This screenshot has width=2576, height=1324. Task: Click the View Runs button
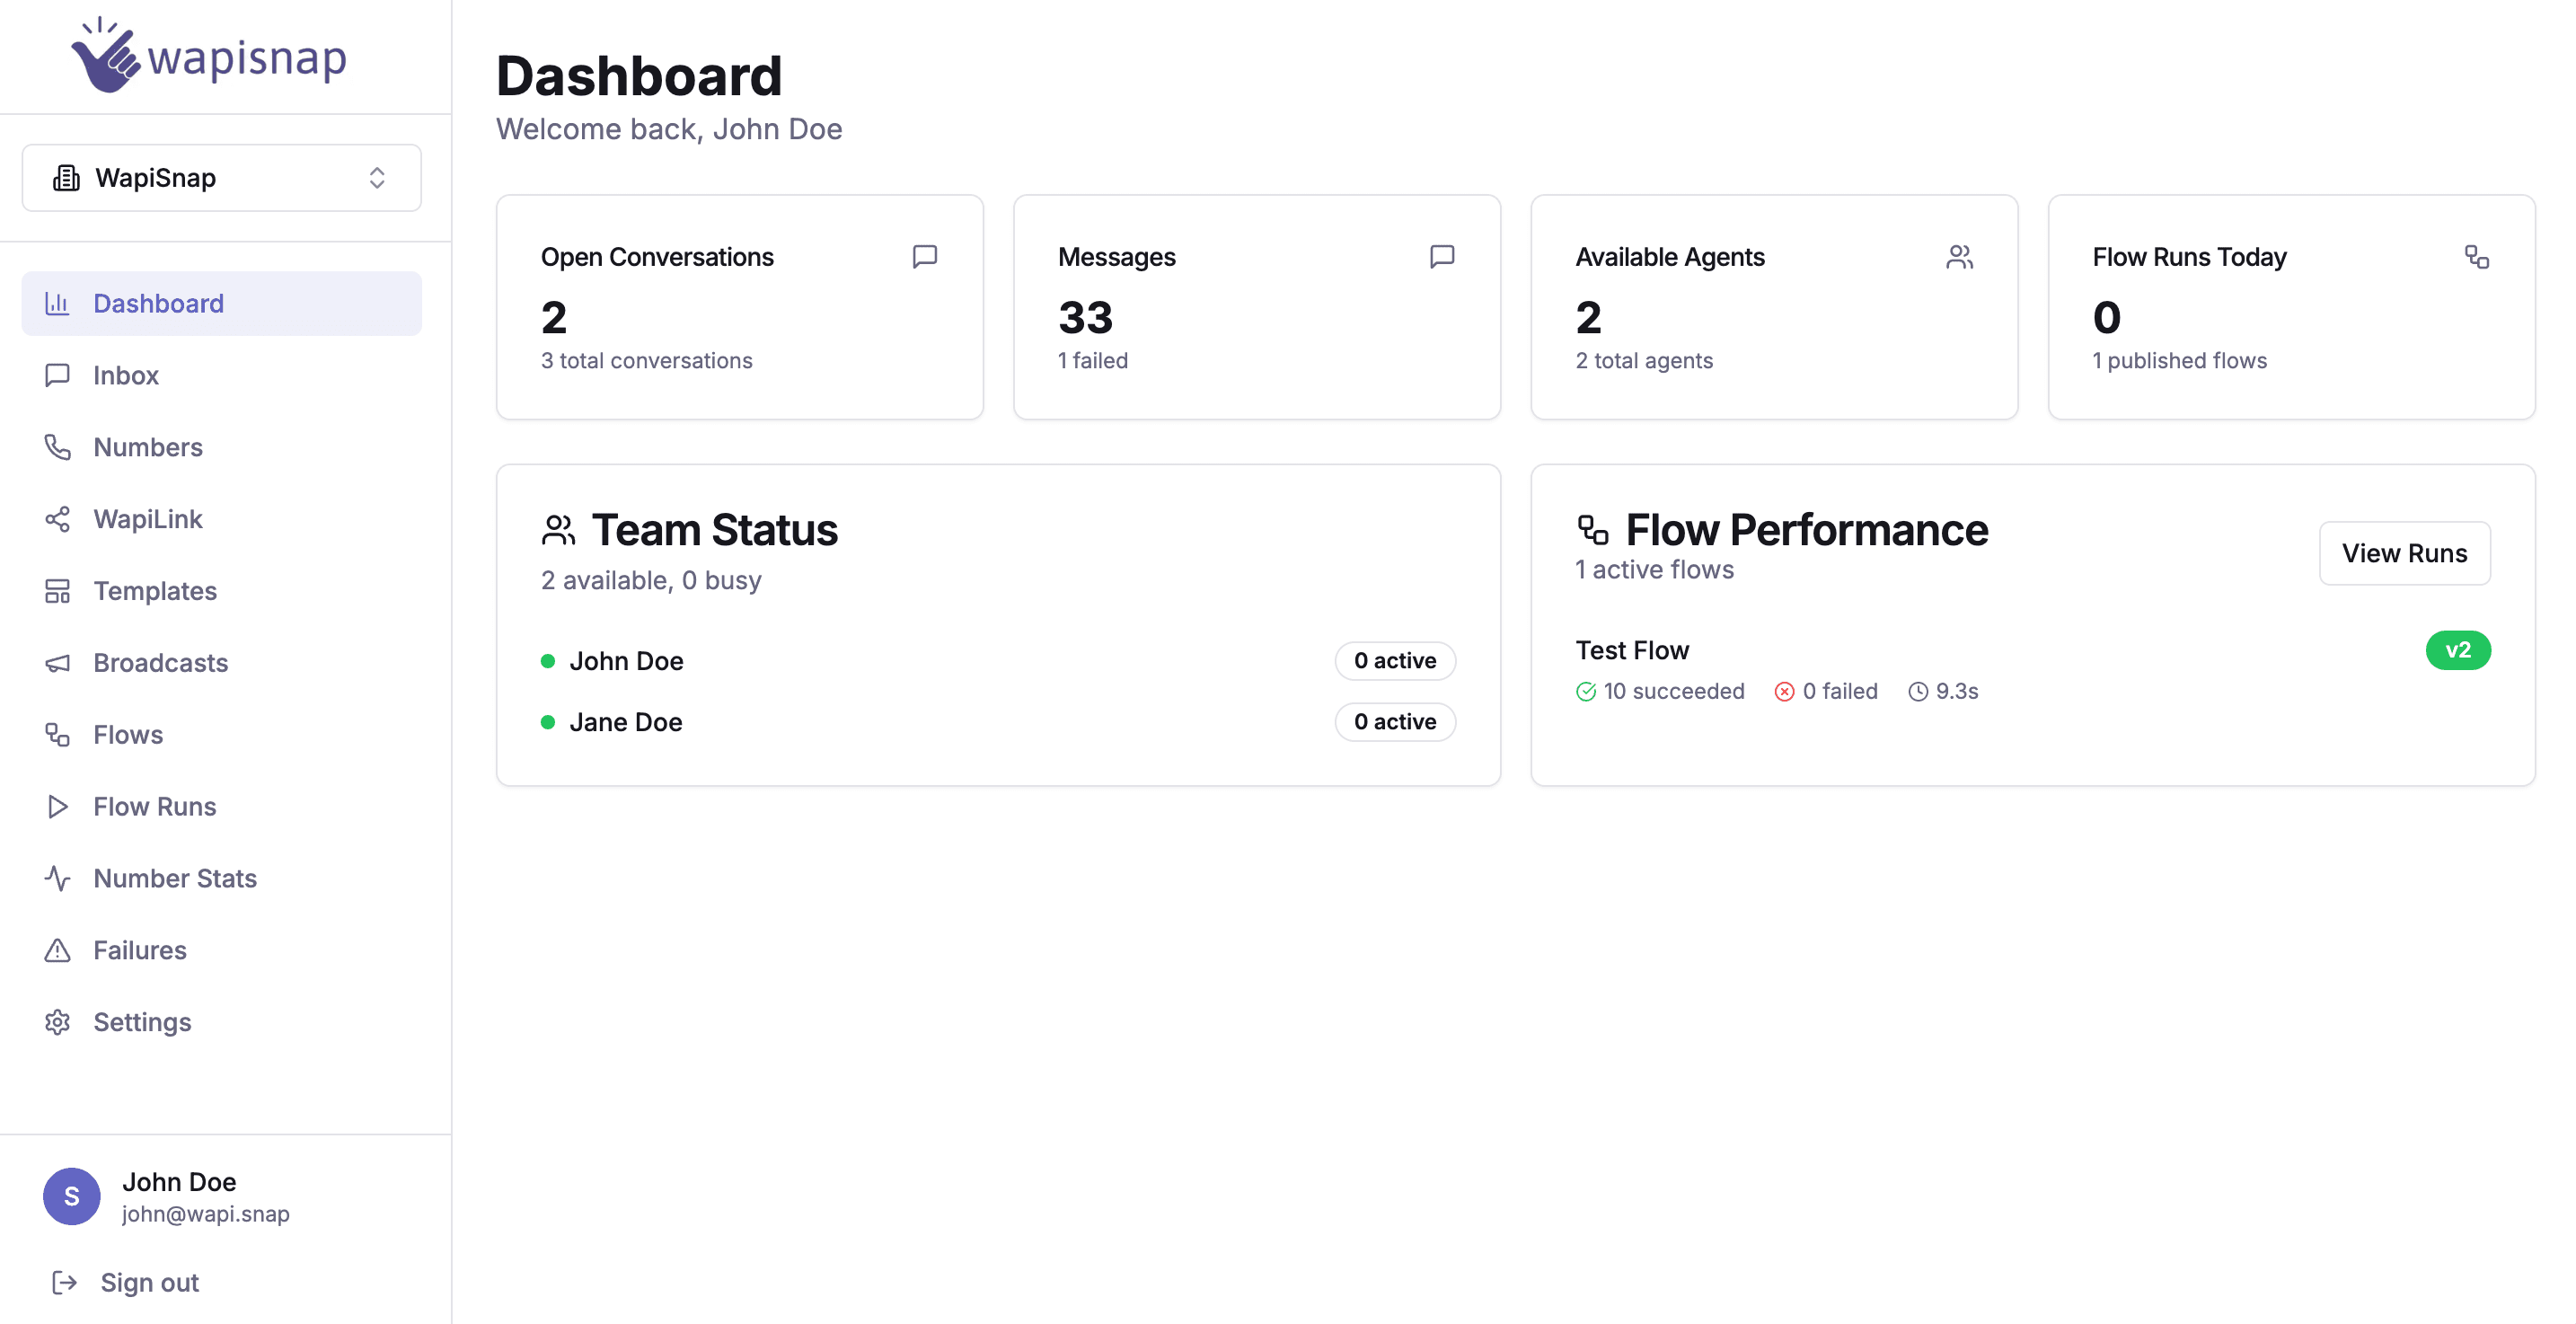click(2404, 553)
